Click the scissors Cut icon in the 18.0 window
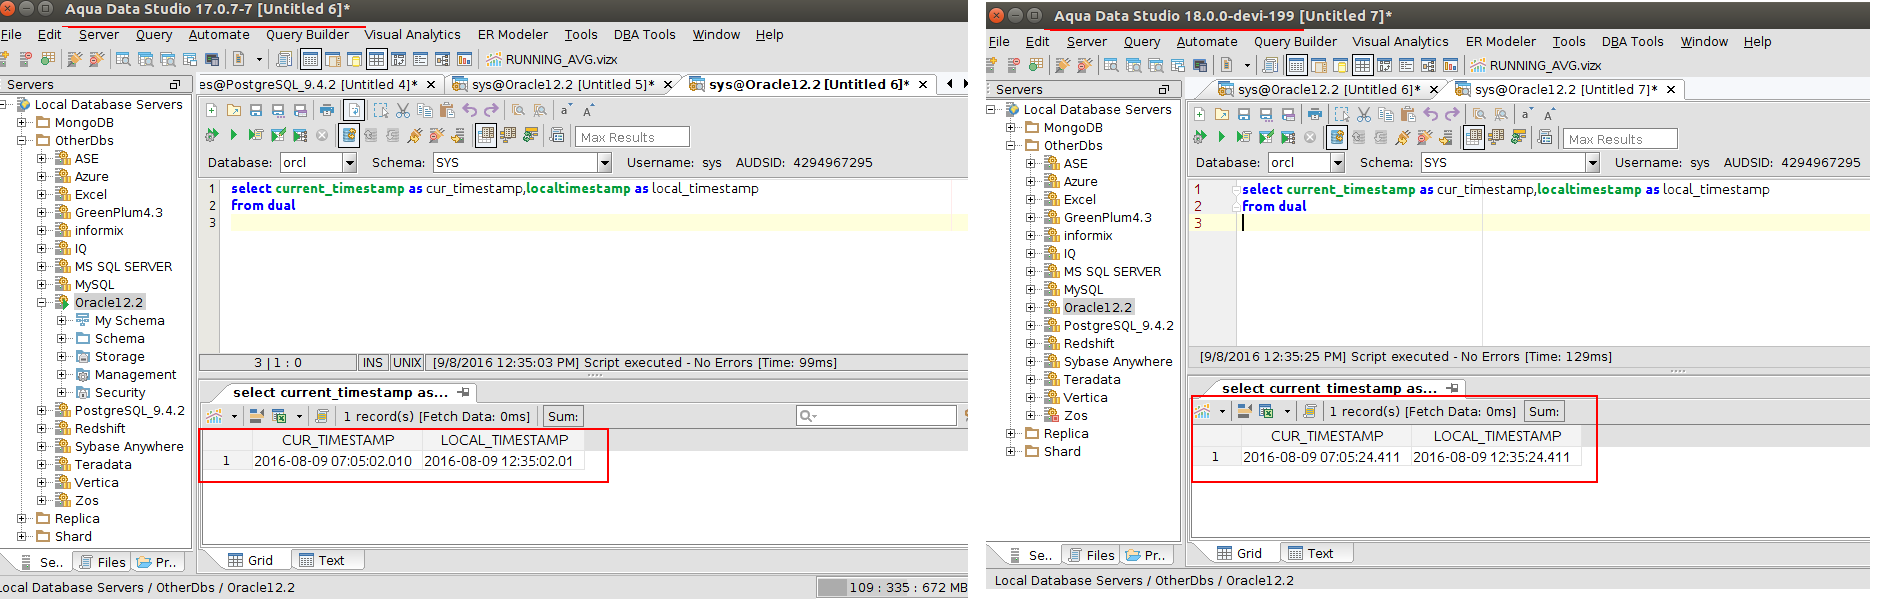 pos(1364,114)
